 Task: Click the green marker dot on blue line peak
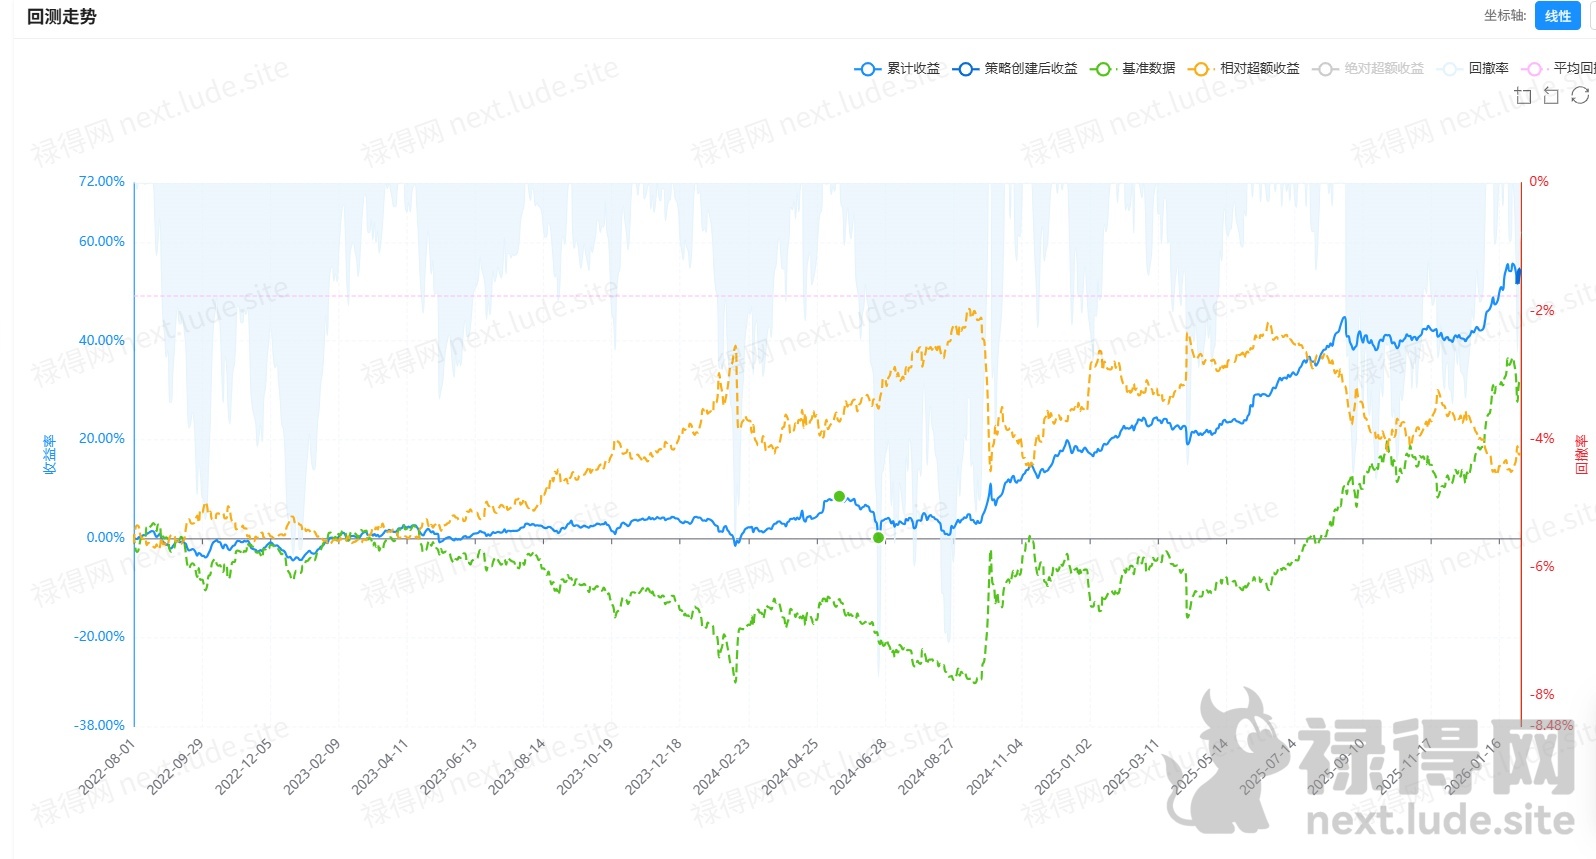click(x=839, y=496)
